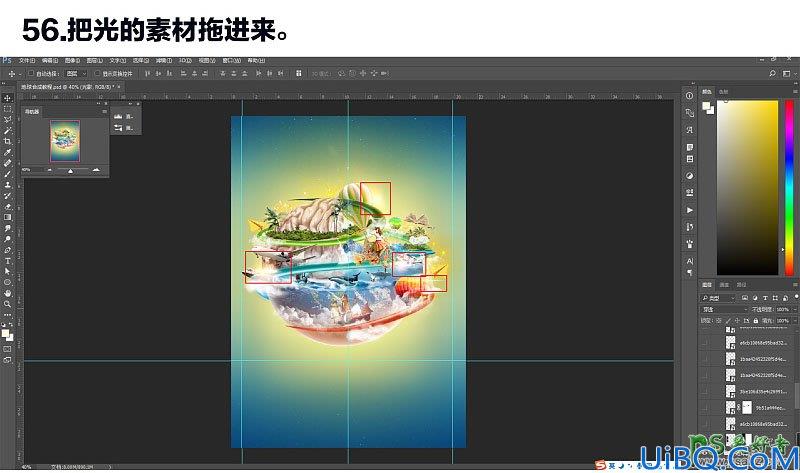800x473 pixels.
Task: Open the opacity dropdown arrow
Action: 796,309
